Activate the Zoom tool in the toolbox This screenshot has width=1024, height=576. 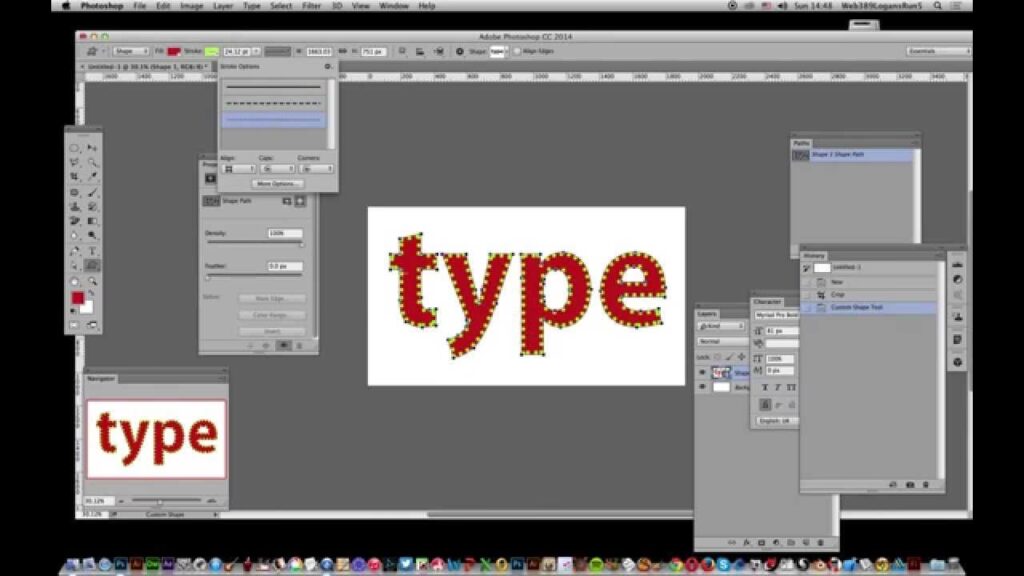point(93,281)
